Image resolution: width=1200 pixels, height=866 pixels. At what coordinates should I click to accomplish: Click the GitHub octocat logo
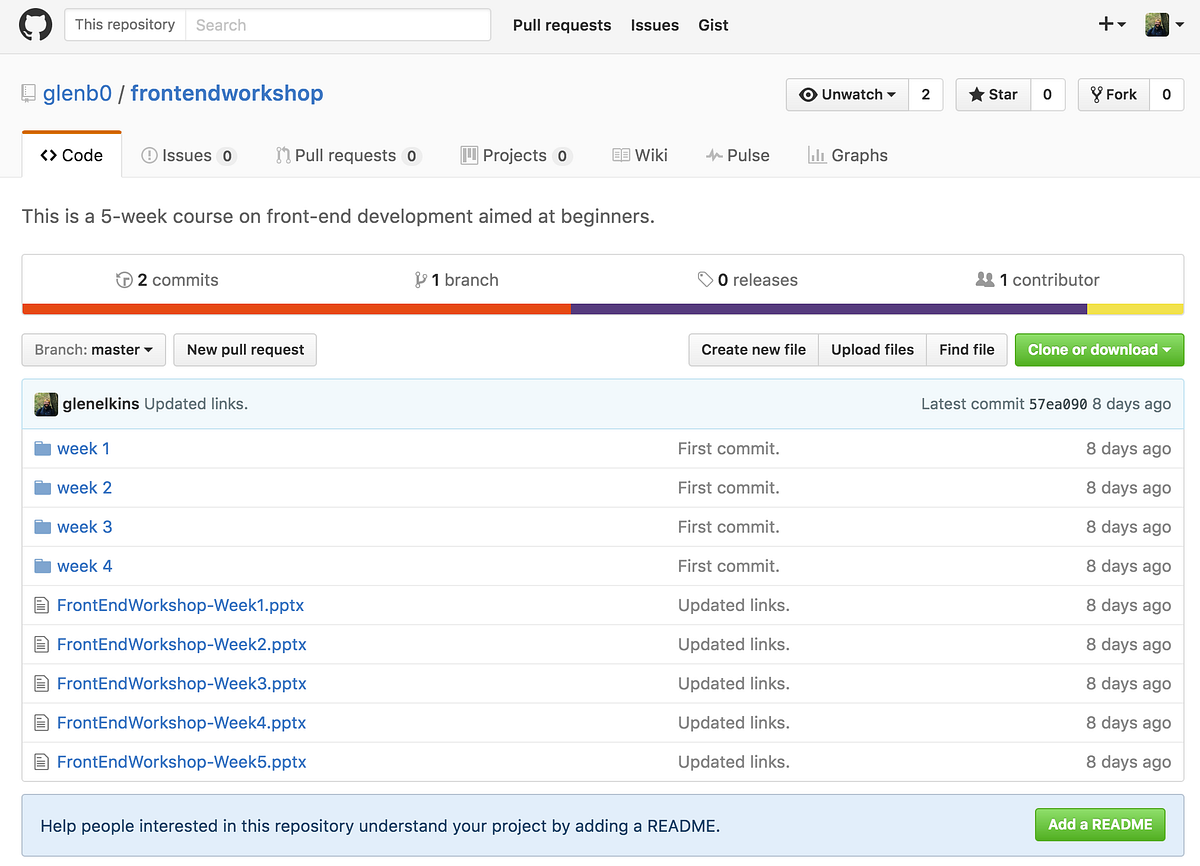pos(35,25)
